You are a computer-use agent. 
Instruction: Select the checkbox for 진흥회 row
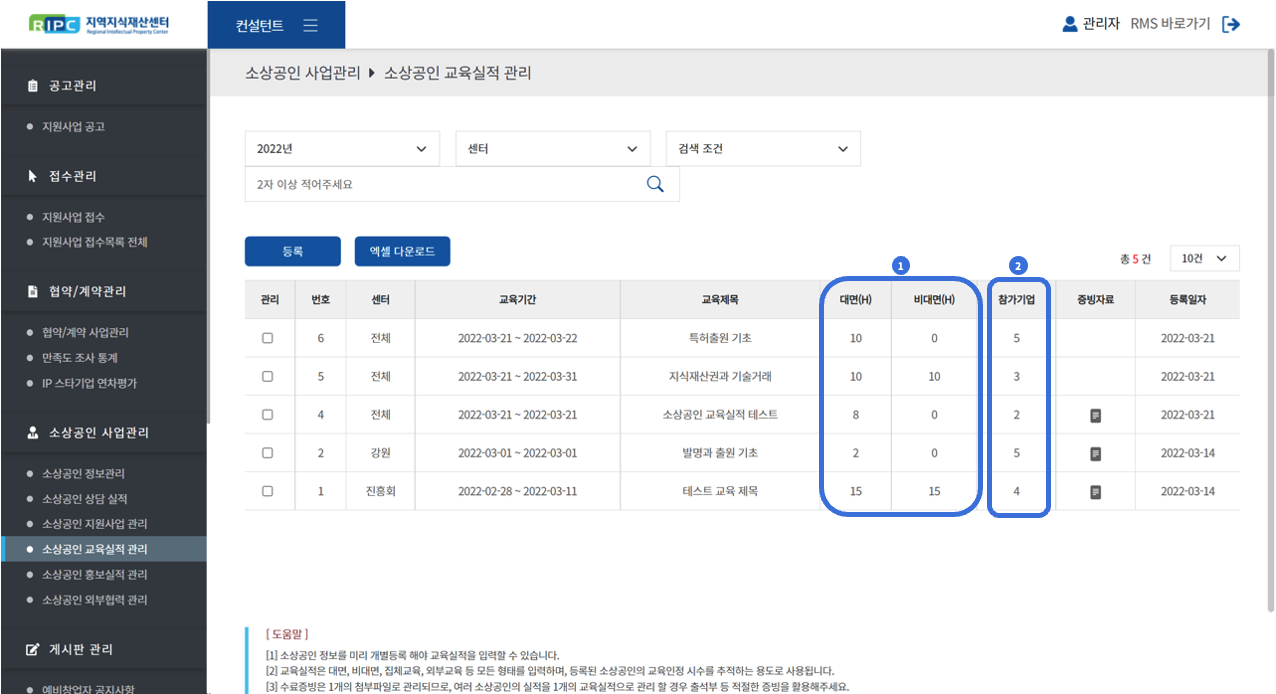267,491
